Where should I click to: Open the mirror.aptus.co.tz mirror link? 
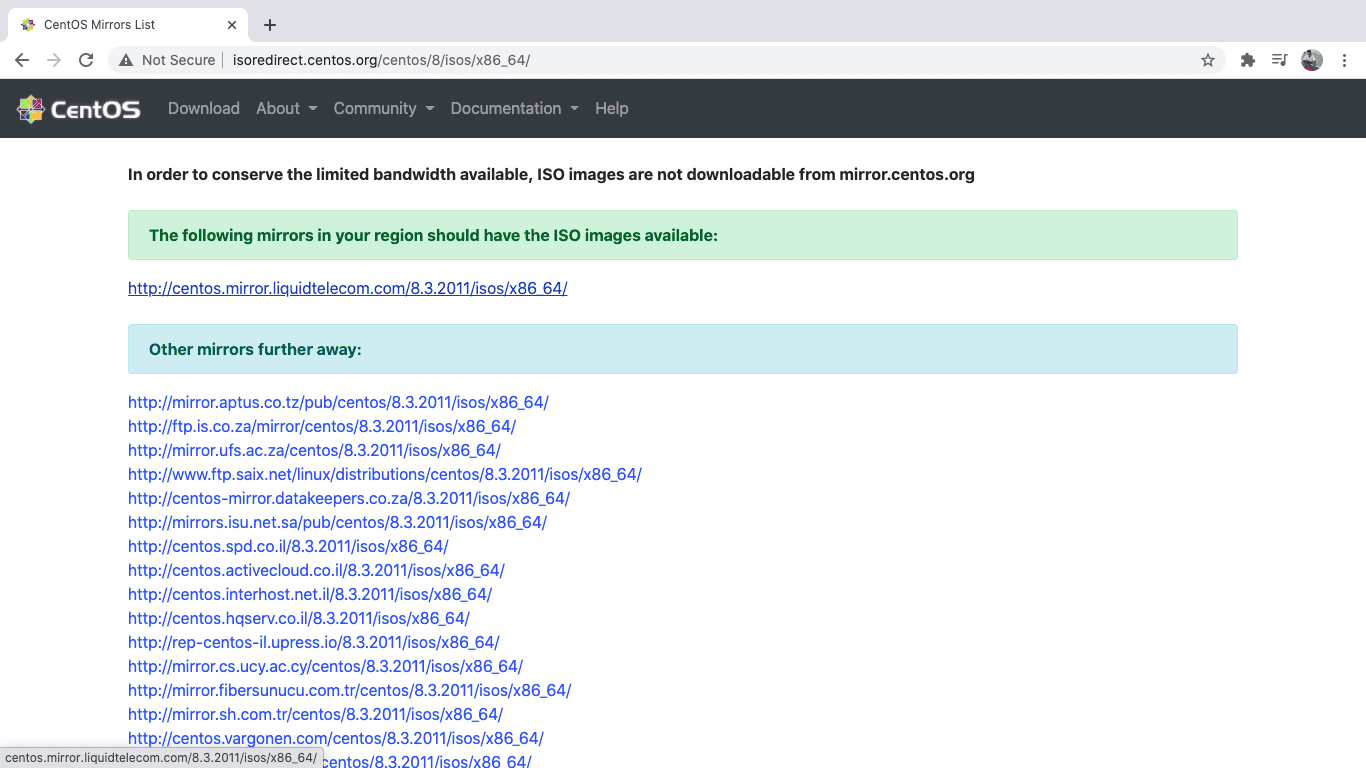click(x=338, y=402)
